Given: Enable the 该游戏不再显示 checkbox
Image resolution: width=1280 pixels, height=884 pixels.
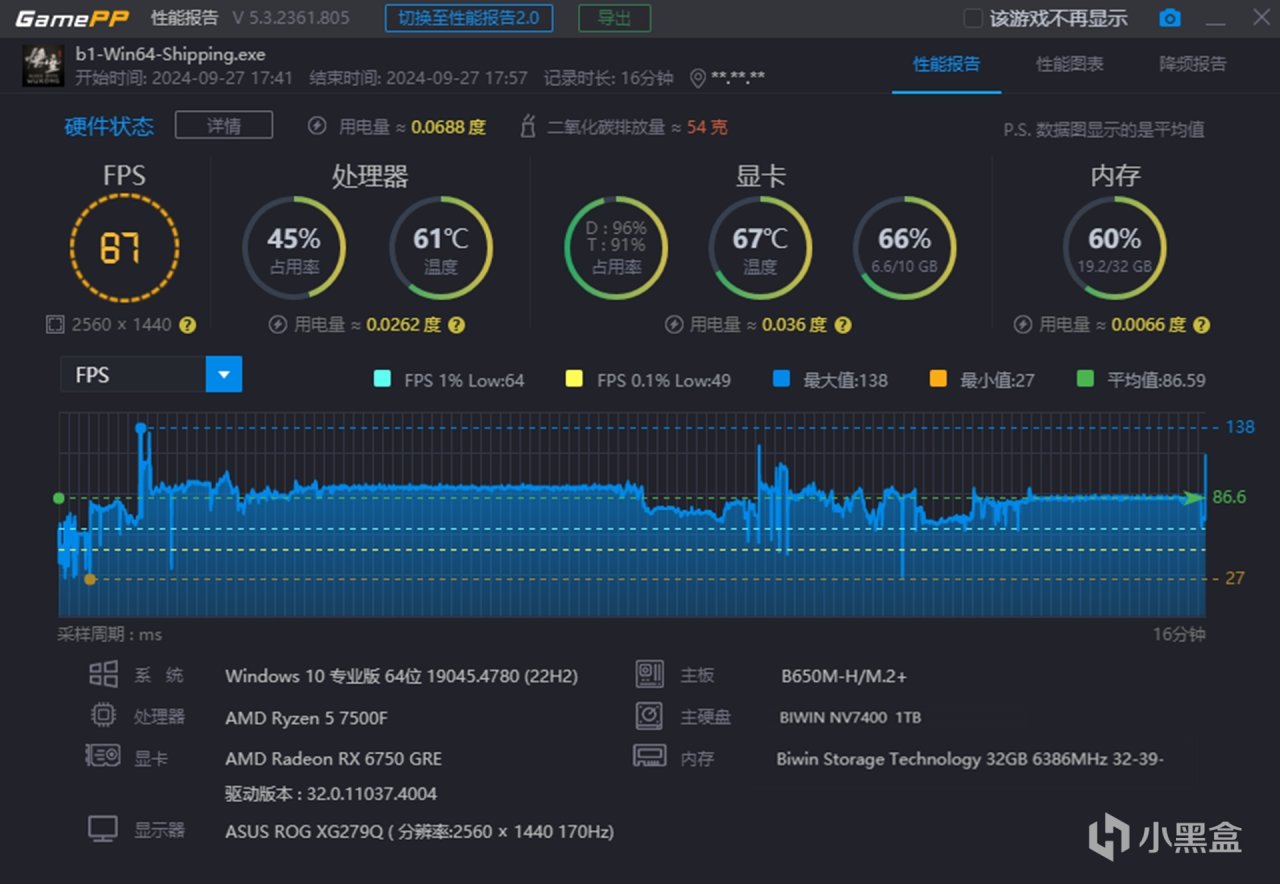Looking at the screenshot, I should pos(972,19).
